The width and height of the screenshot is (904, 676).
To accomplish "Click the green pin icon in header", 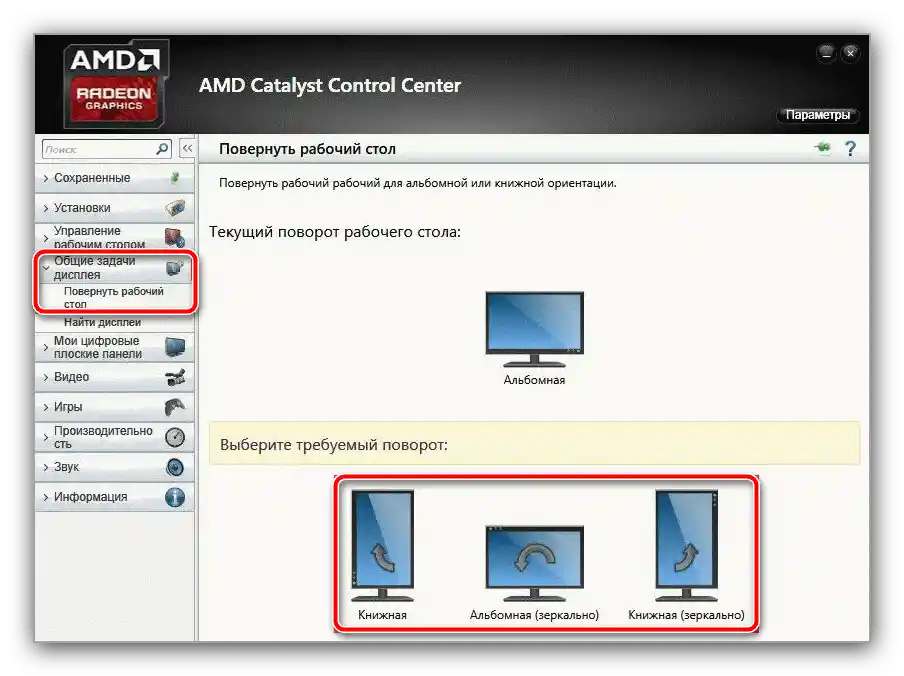I will (823, 148).
